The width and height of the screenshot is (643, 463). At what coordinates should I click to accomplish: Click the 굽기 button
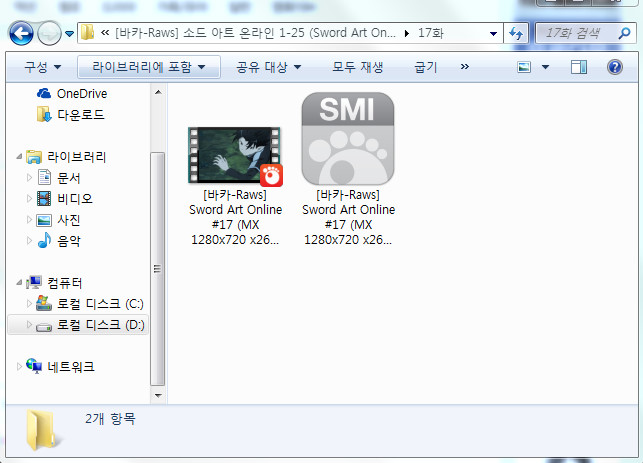pos(426,67)
